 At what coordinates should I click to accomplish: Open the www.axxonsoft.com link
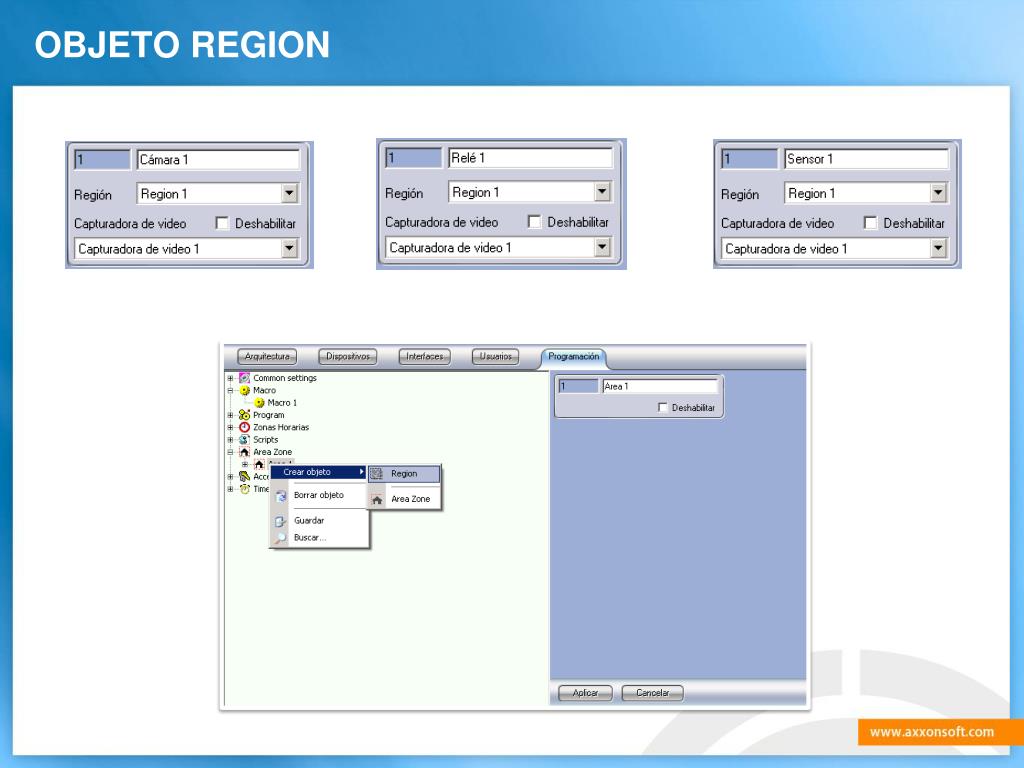932,733
